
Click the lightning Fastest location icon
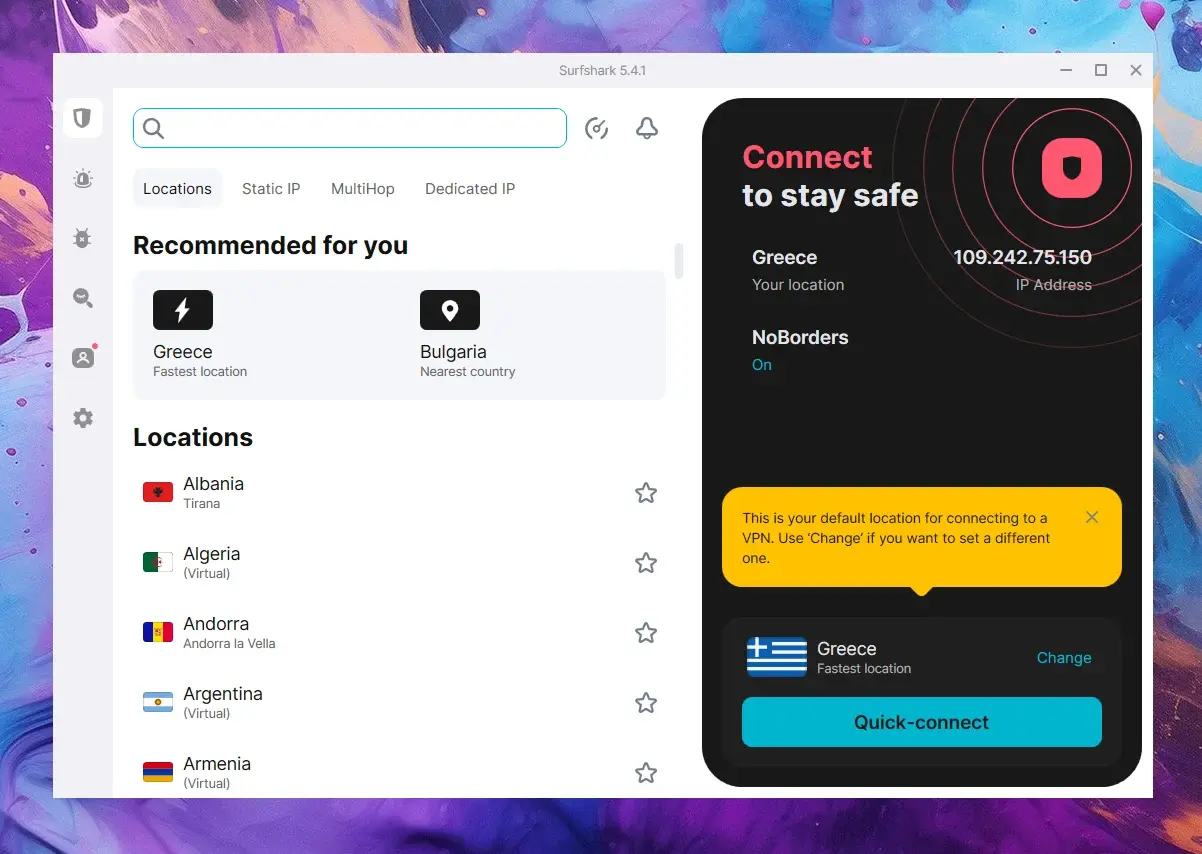[183, 310]
